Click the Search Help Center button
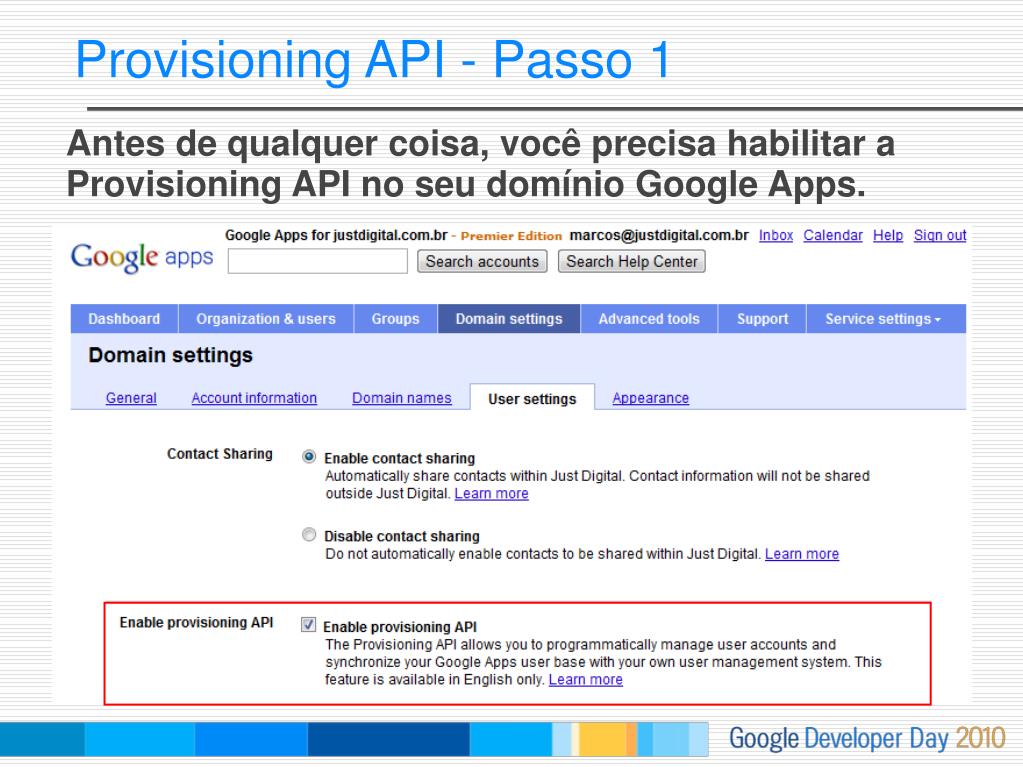The height and width of the screenshot is (767, 1023). coord(632,262)
